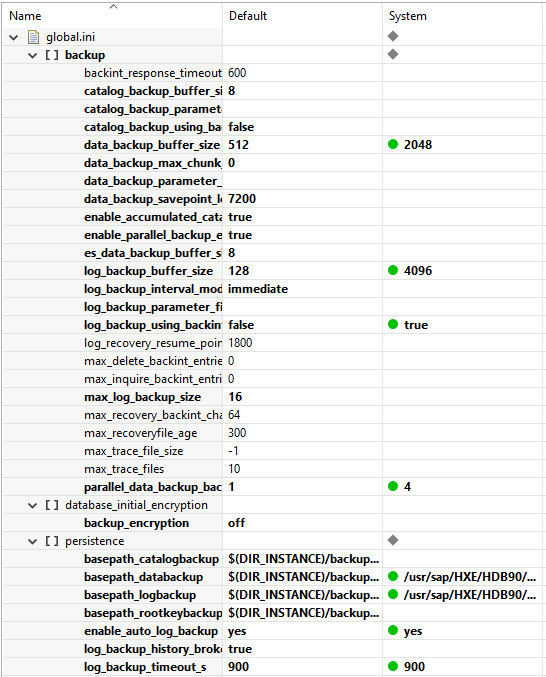This screenshot has width=546, height=677.
Task: Click green indicator beside parallel_data_backup value 4
Action: 393,486
